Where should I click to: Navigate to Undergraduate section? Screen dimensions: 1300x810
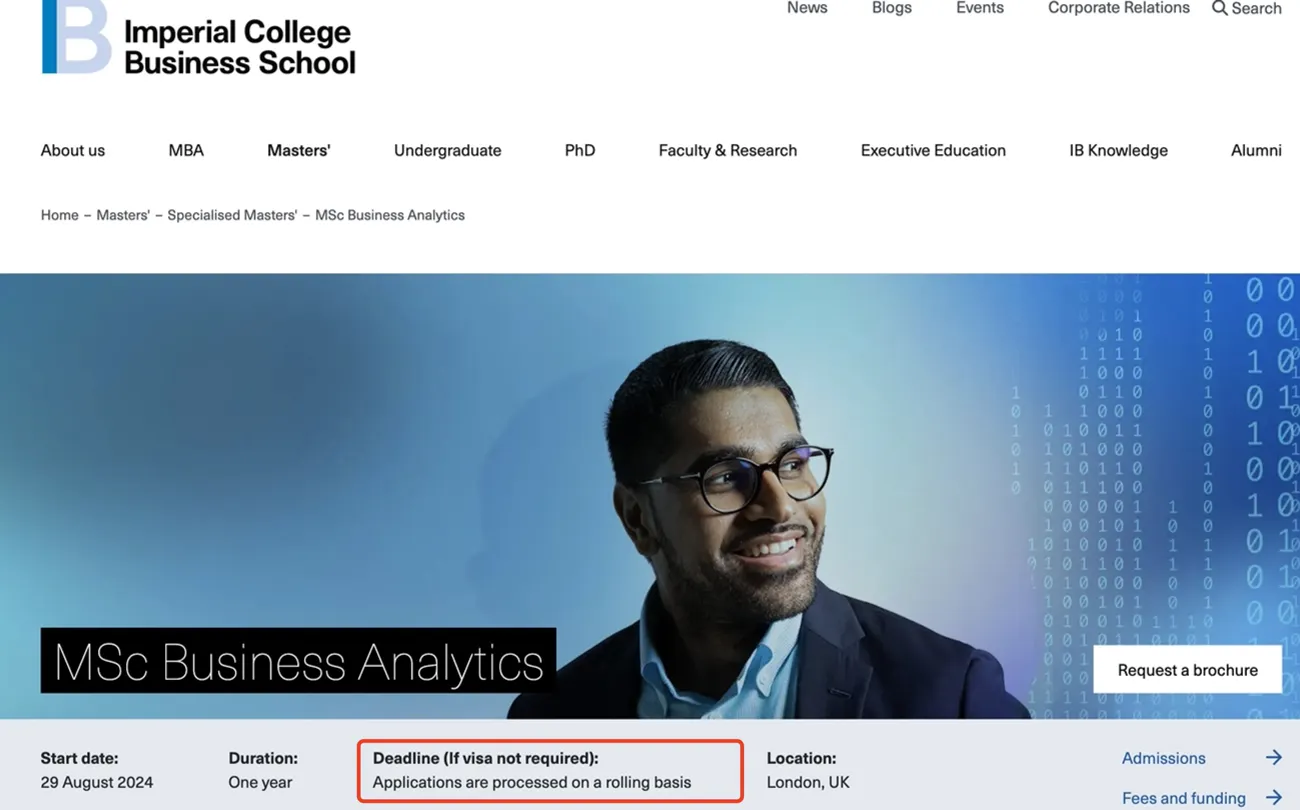[447, 150]
